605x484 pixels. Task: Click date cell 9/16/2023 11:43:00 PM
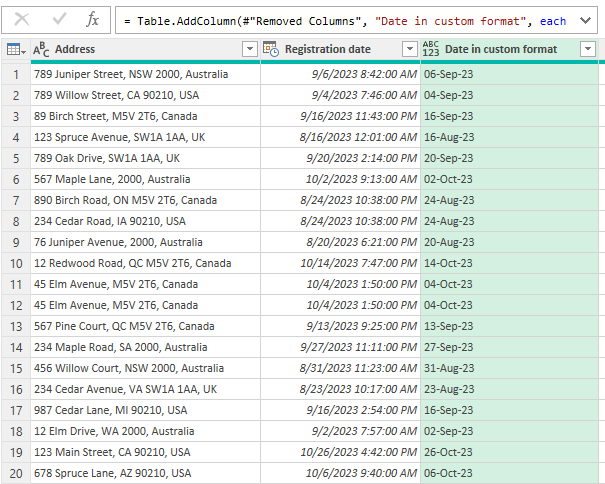tap(341, 116)
